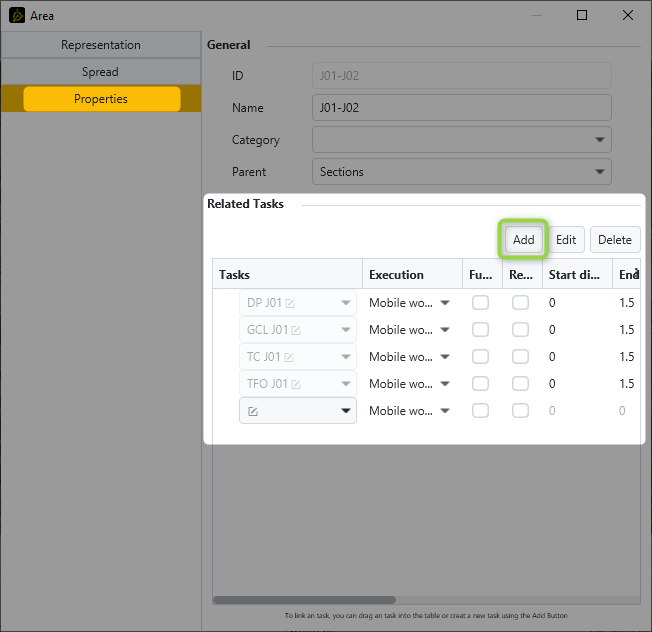Viewport: 652px width, 632px height.
Task: Expand the Parent dropdown showing Sections
Action: (x=461, y=172)
